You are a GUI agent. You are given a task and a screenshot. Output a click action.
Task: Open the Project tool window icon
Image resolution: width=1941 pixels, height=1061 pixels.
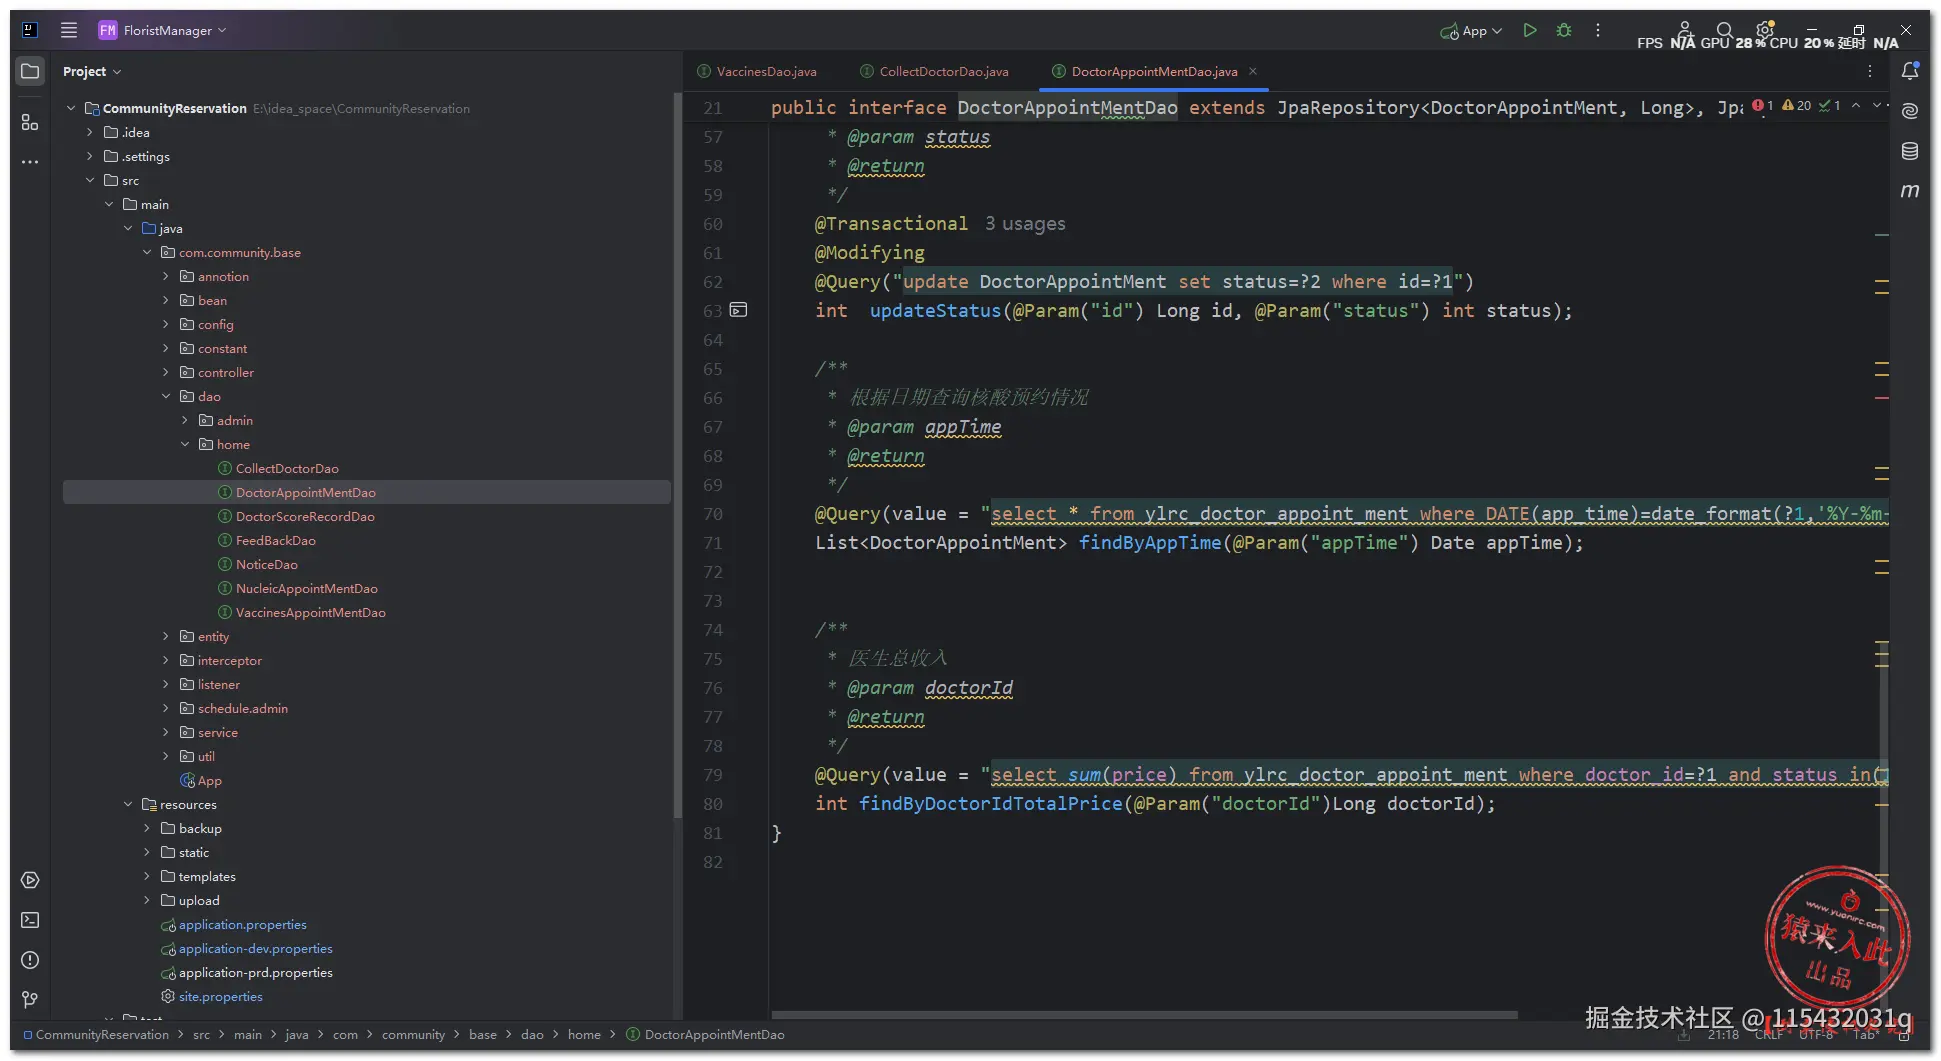point(30,71)
